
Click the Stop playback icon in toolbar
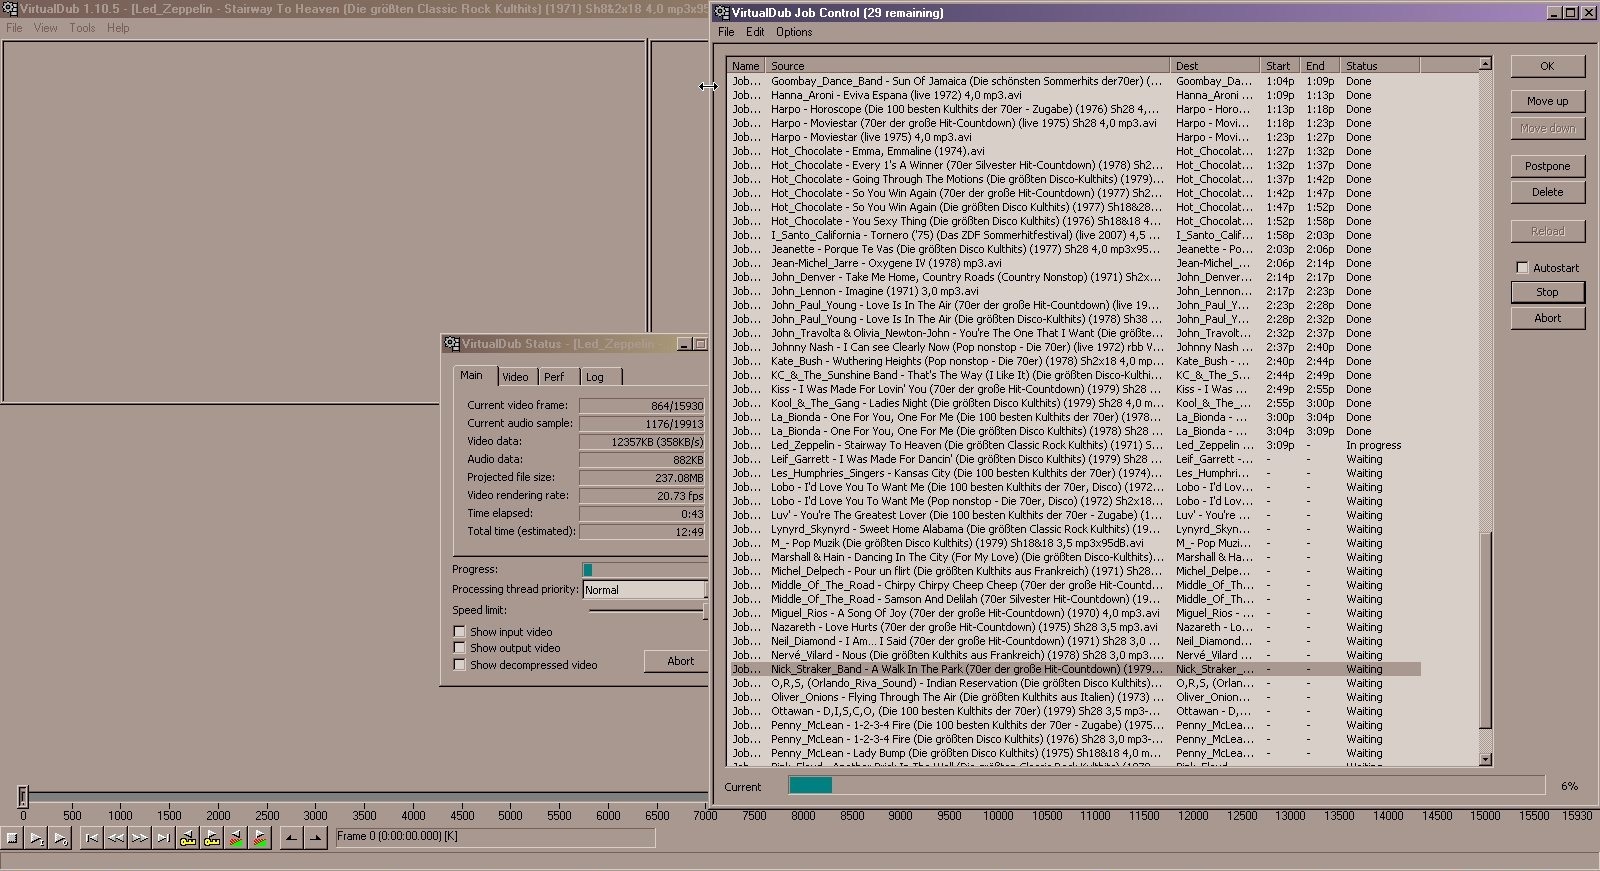coord(12,838)
